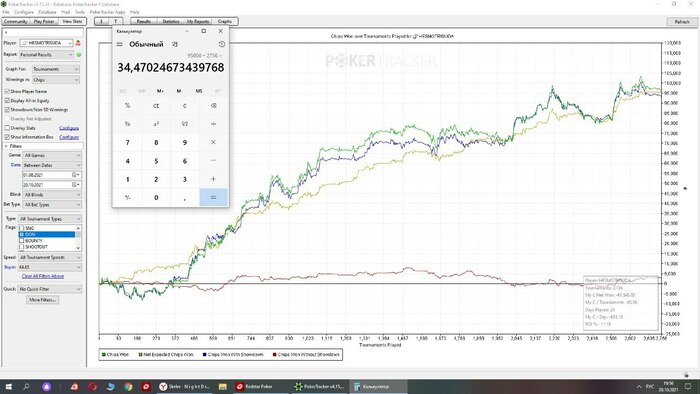Click the square root key
This screenshot has width=700, height=394.
point(185,124)
